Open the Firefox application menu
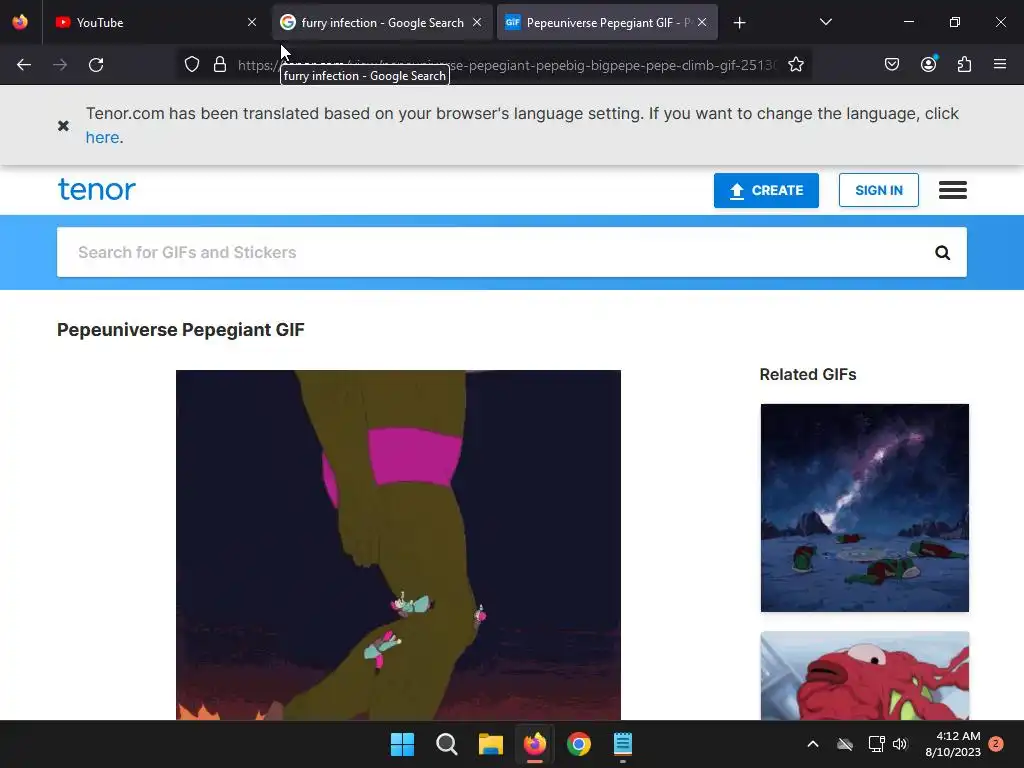 point(1000,64)
